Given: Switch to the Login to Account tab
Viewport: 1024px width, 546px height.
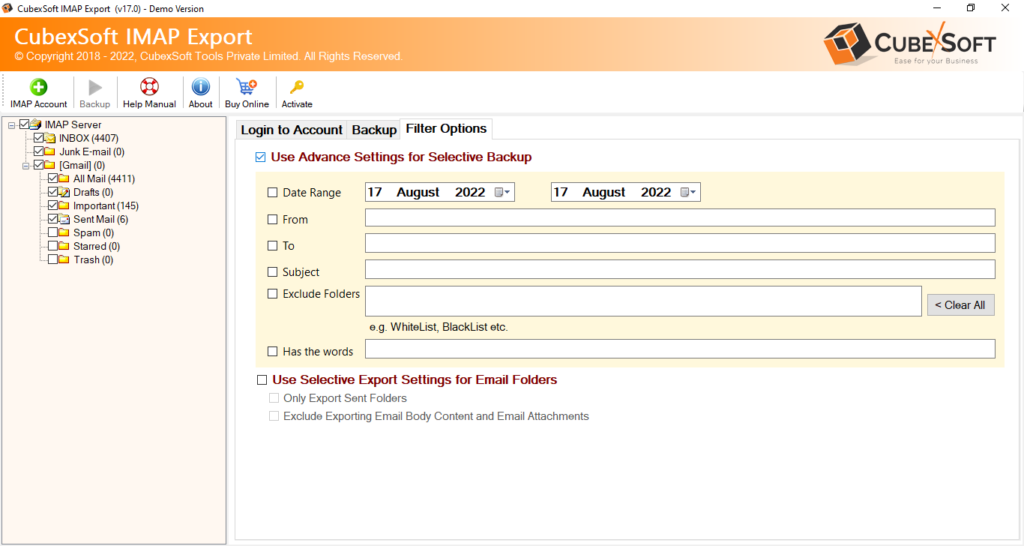Looking at the screenshot, I should tap(291, 130).
